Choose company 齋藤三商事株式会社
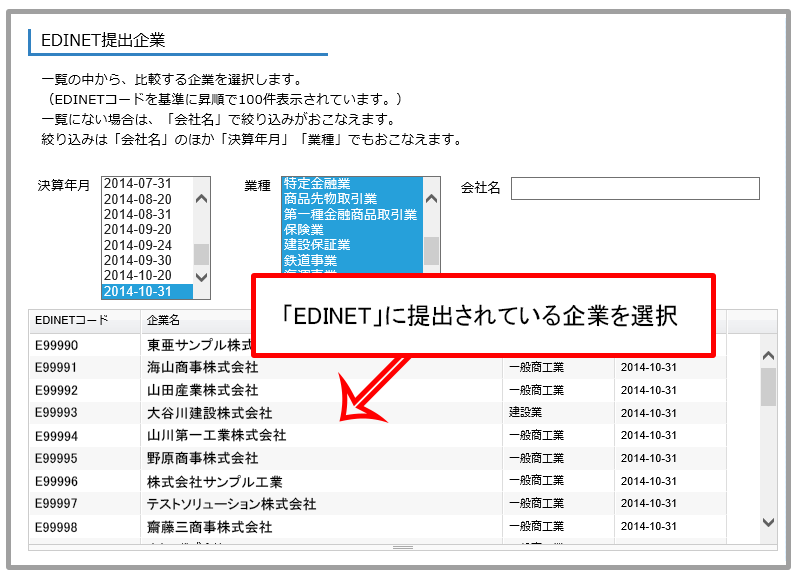Image resolution: width=800 pixels, height=579 pixels. [x=210, y=527]
